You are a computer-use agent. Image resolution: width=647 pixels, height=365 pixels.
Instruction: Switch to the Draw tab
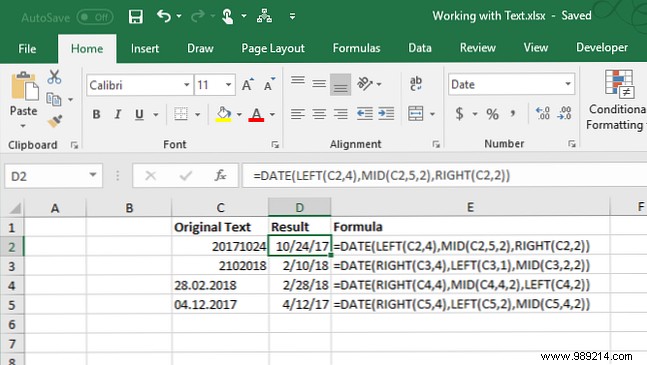coord(200,49)
